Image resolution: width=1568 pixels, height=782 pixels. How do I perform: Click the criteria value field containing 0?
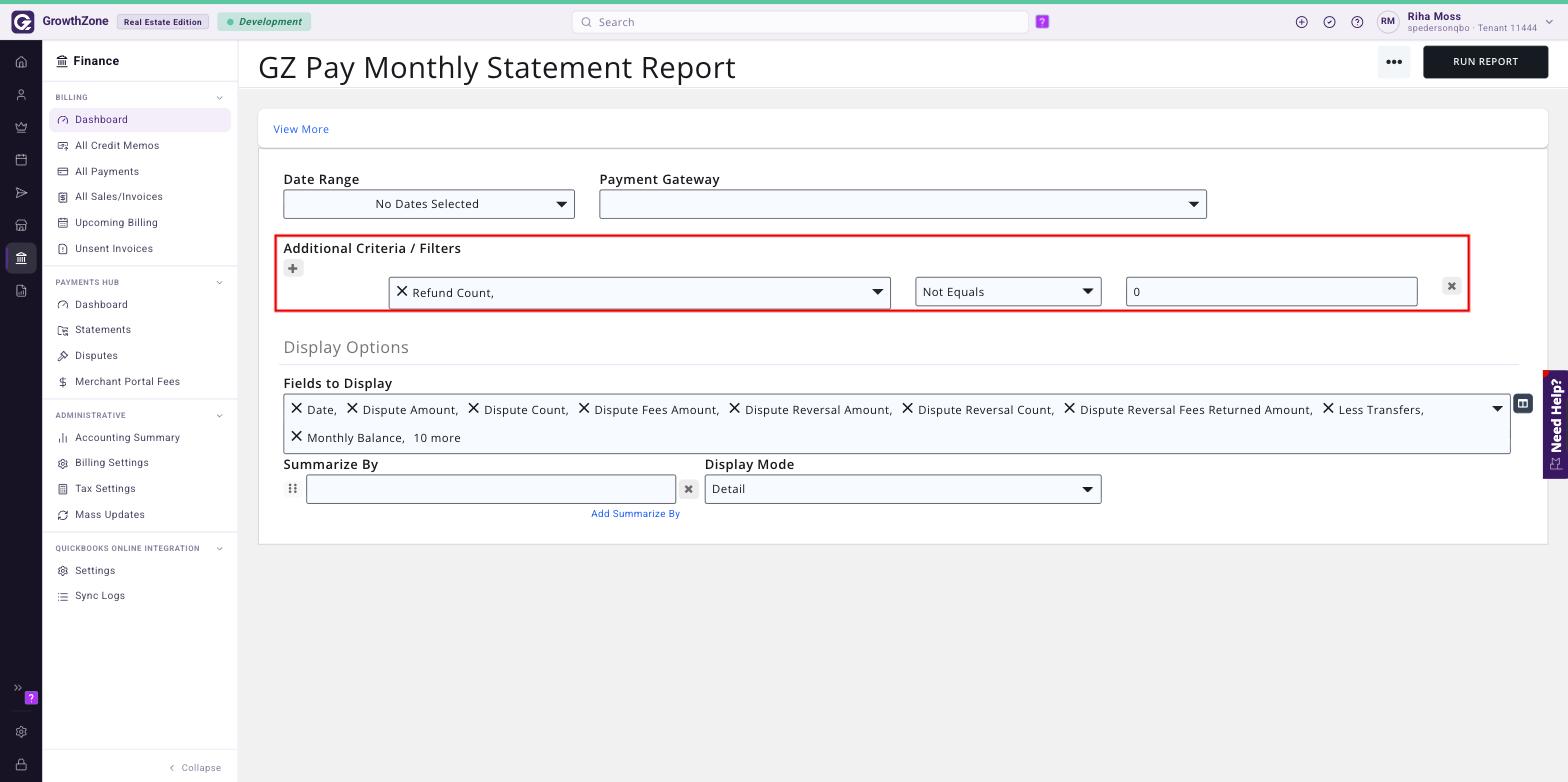pyautogui.click(x=1271, y=292)
